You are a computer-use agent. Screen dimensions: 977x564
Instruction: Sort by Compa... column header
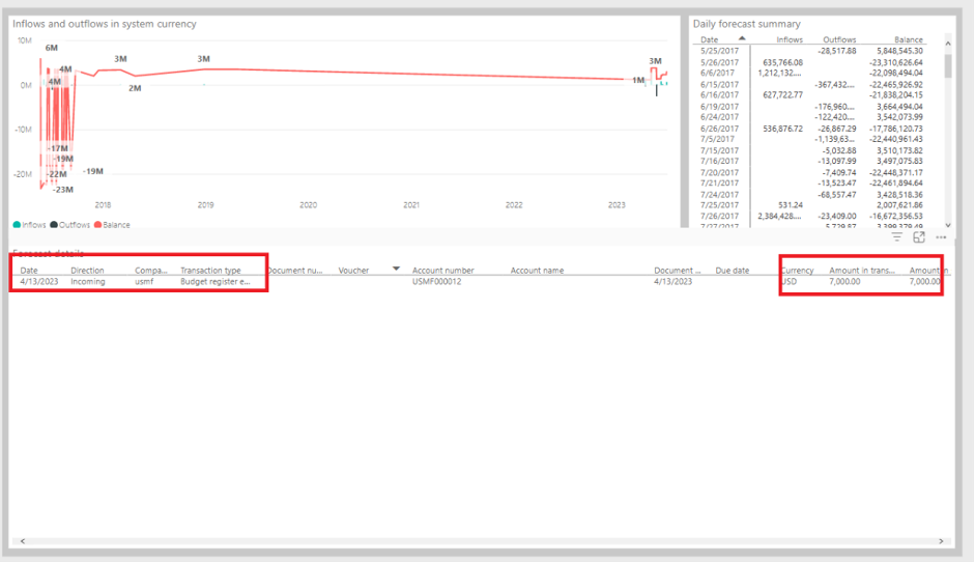coord(151,270)
